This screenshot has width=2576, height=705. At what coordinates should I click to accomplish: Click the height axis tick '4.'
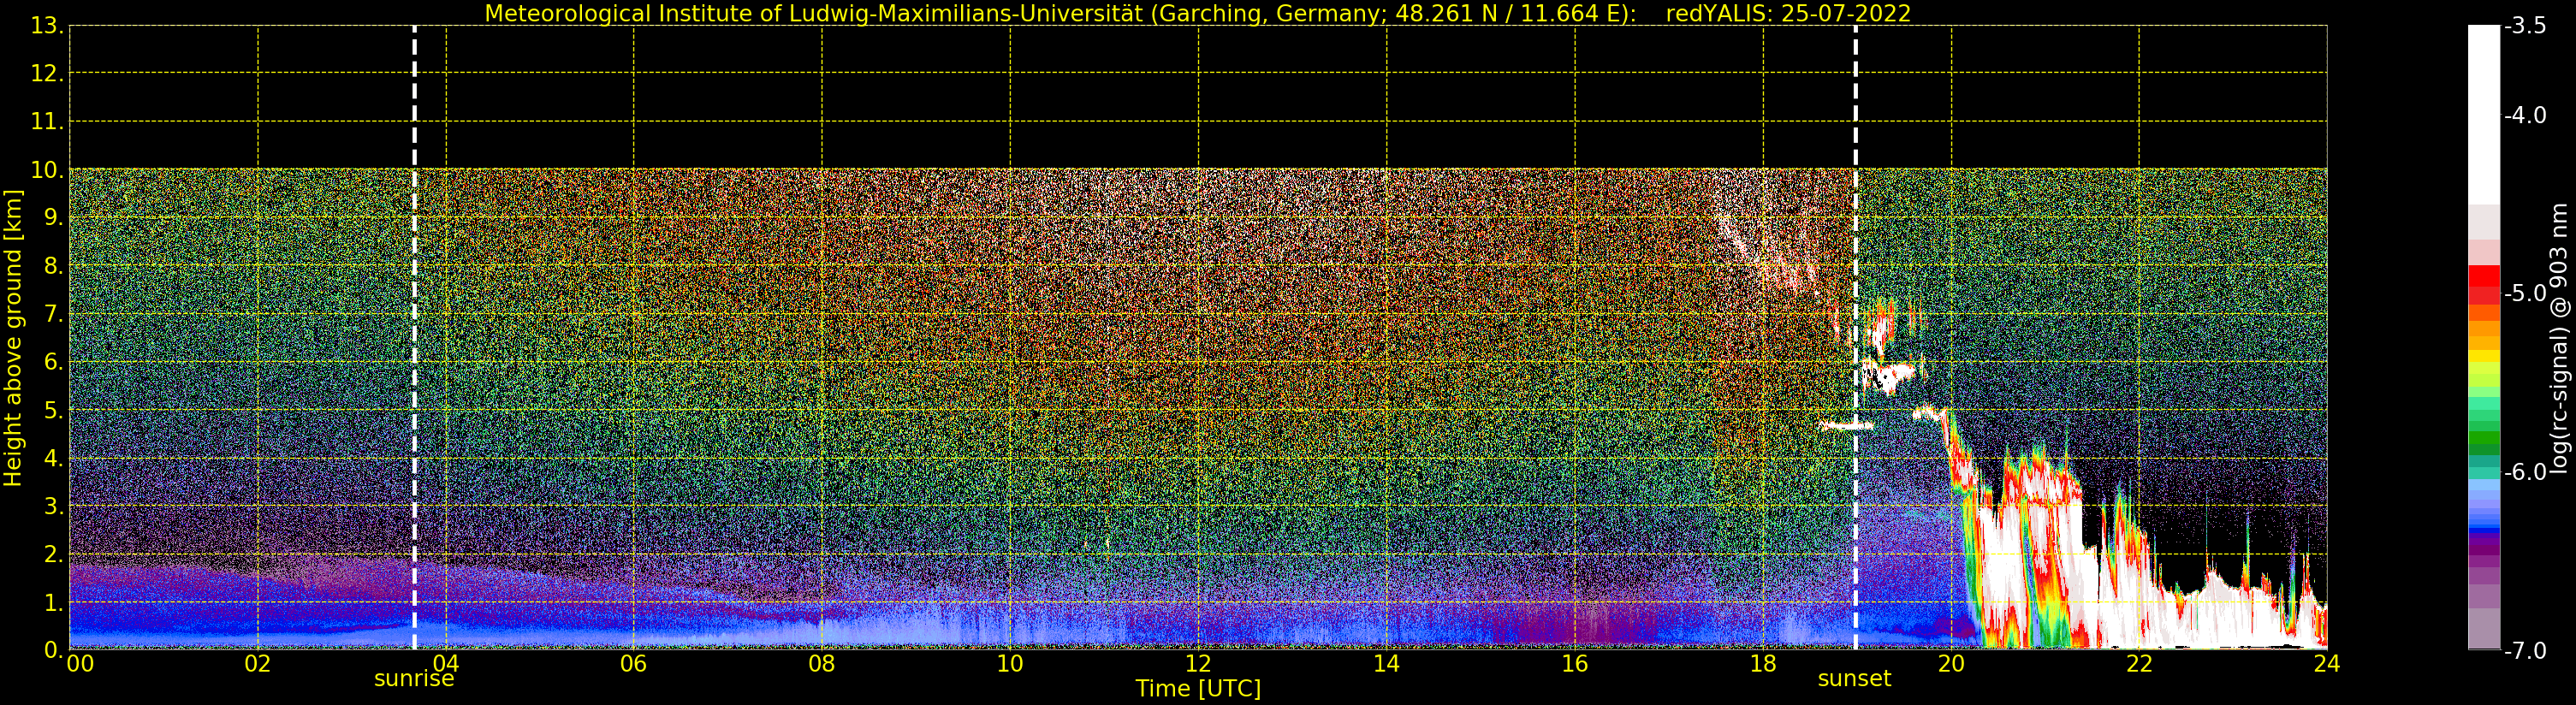pyautogui.click(x=52, y=458)
